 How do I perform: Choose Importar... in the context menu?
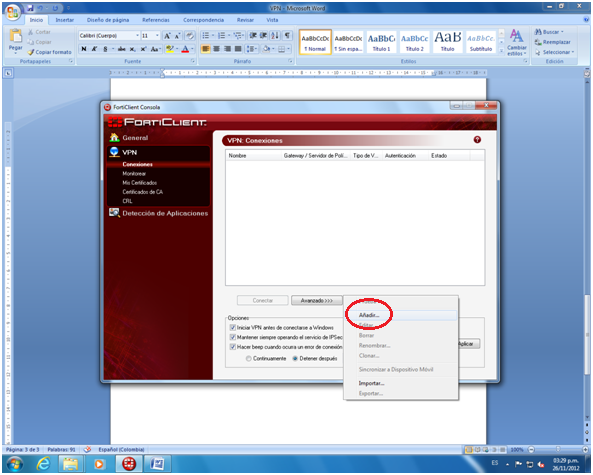[401, 383]
